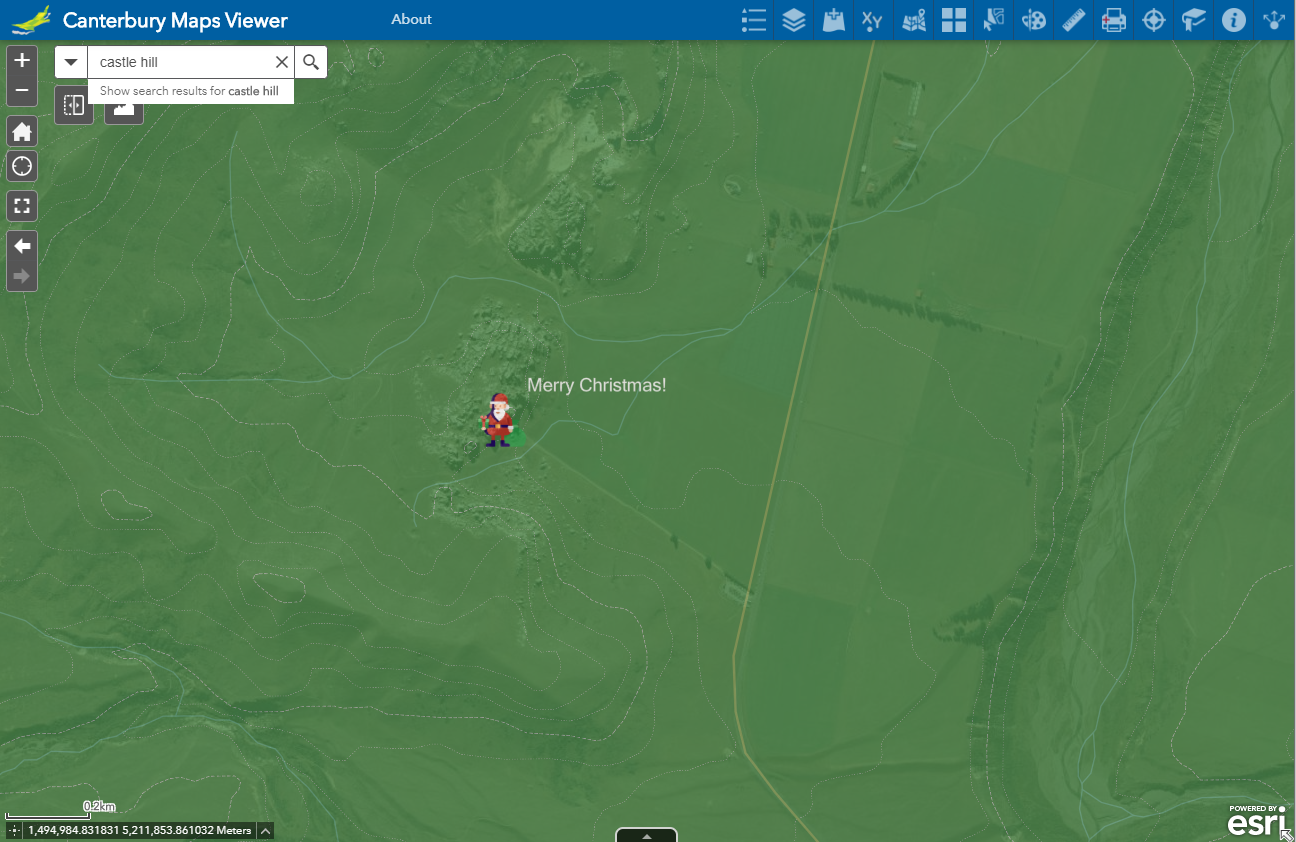Image resolution: width=1296 pixels, height=842 pixels.
Task: Click the Santa Claus marker on the map
Action: (x=498, y=420)
